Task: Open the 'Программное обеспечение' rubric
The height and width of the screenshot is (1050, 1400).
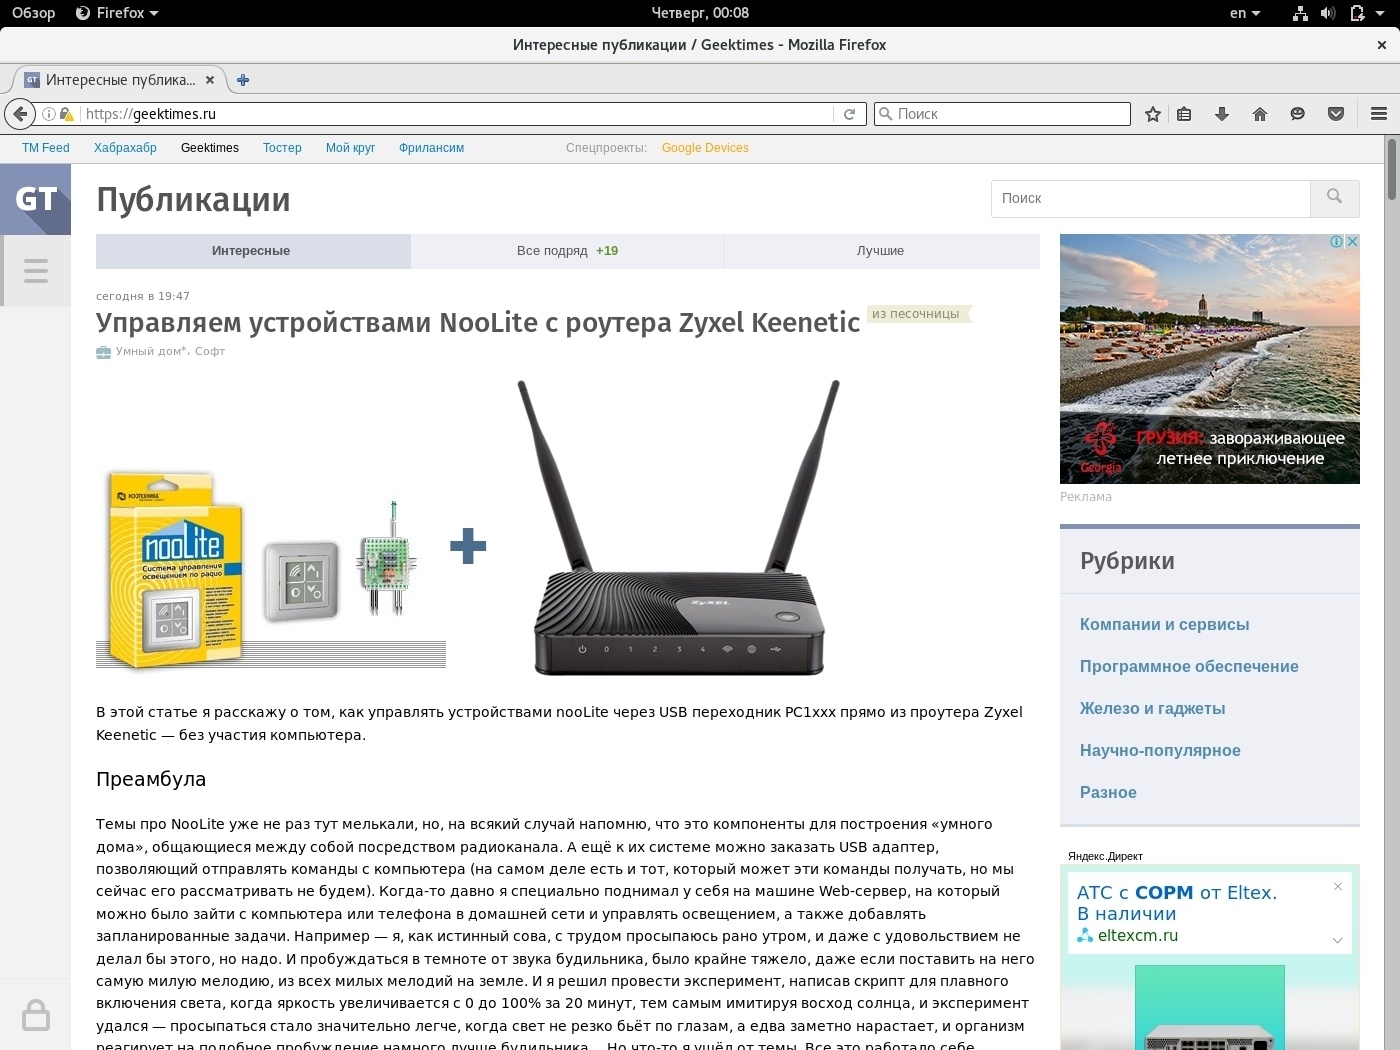Action: (1189, 667)
